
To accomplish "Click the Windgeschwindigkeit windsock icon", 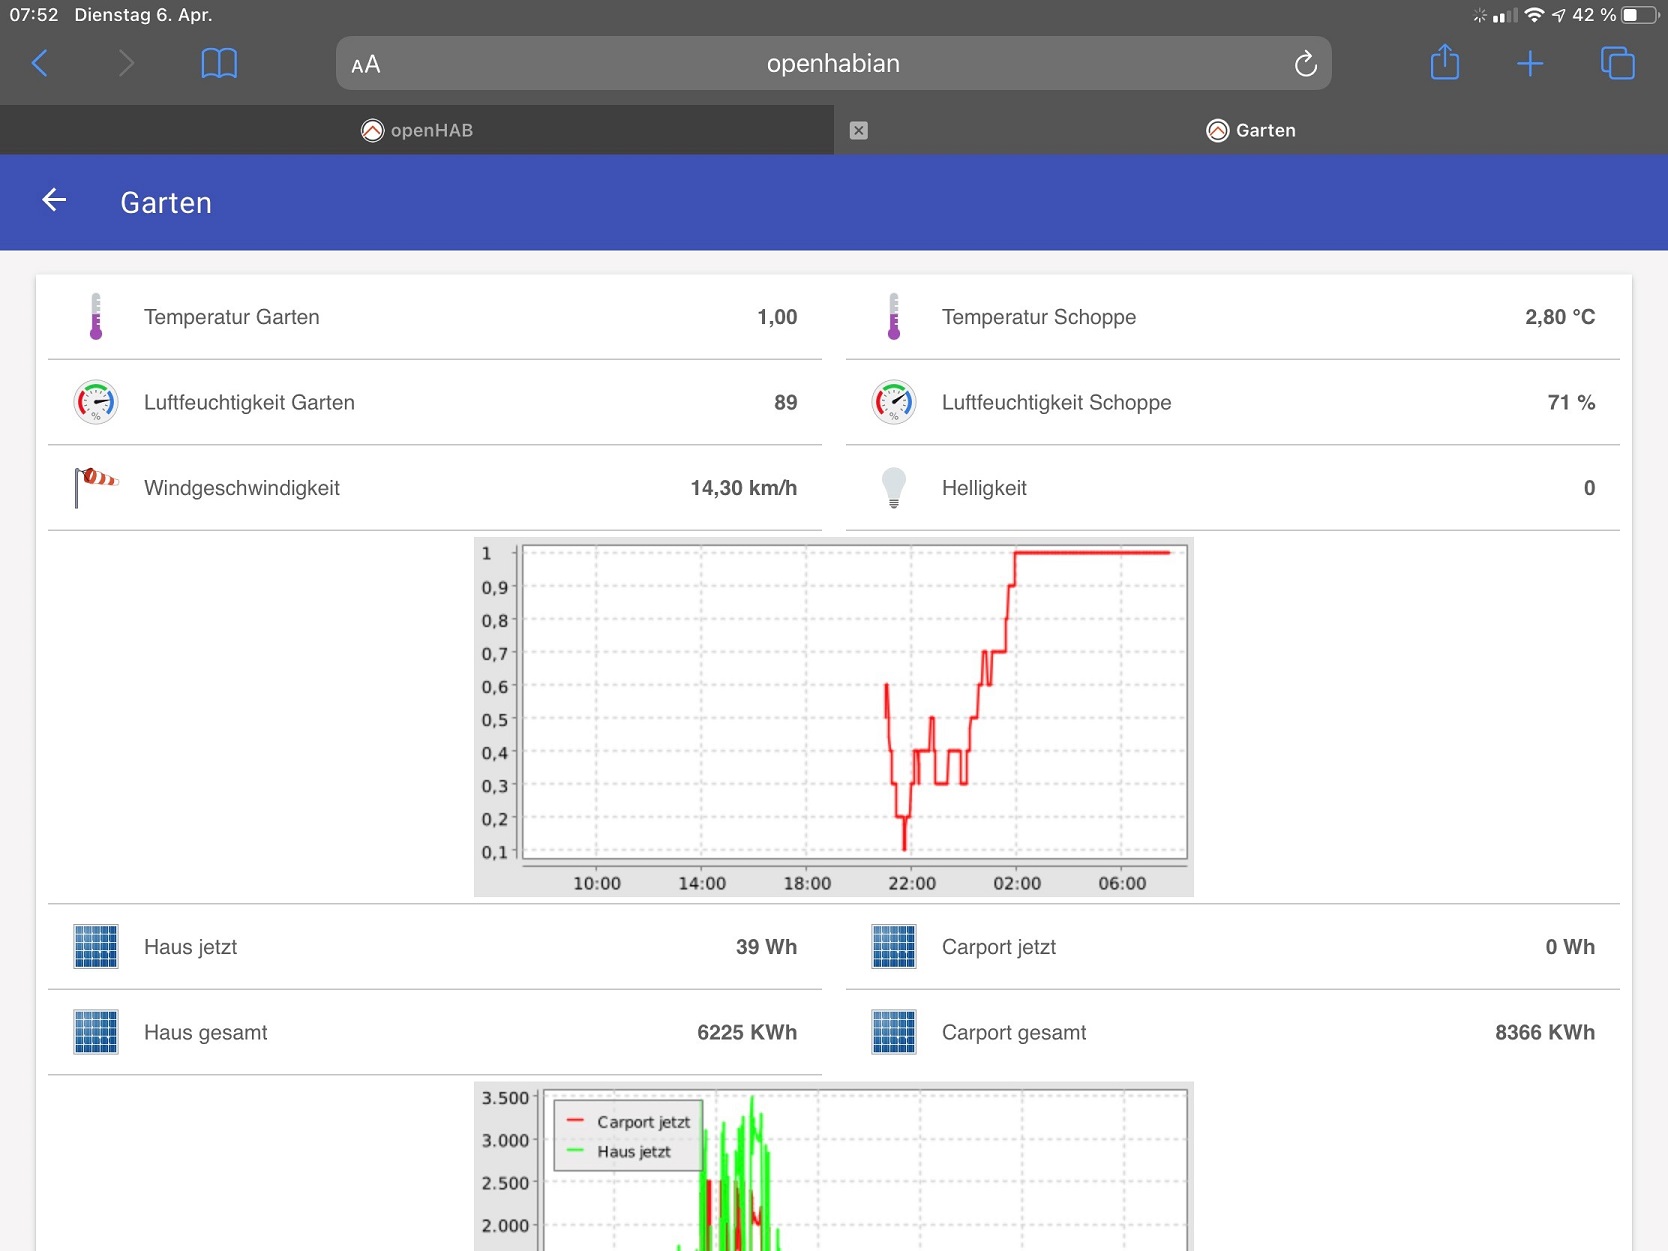I will point(96,487).
